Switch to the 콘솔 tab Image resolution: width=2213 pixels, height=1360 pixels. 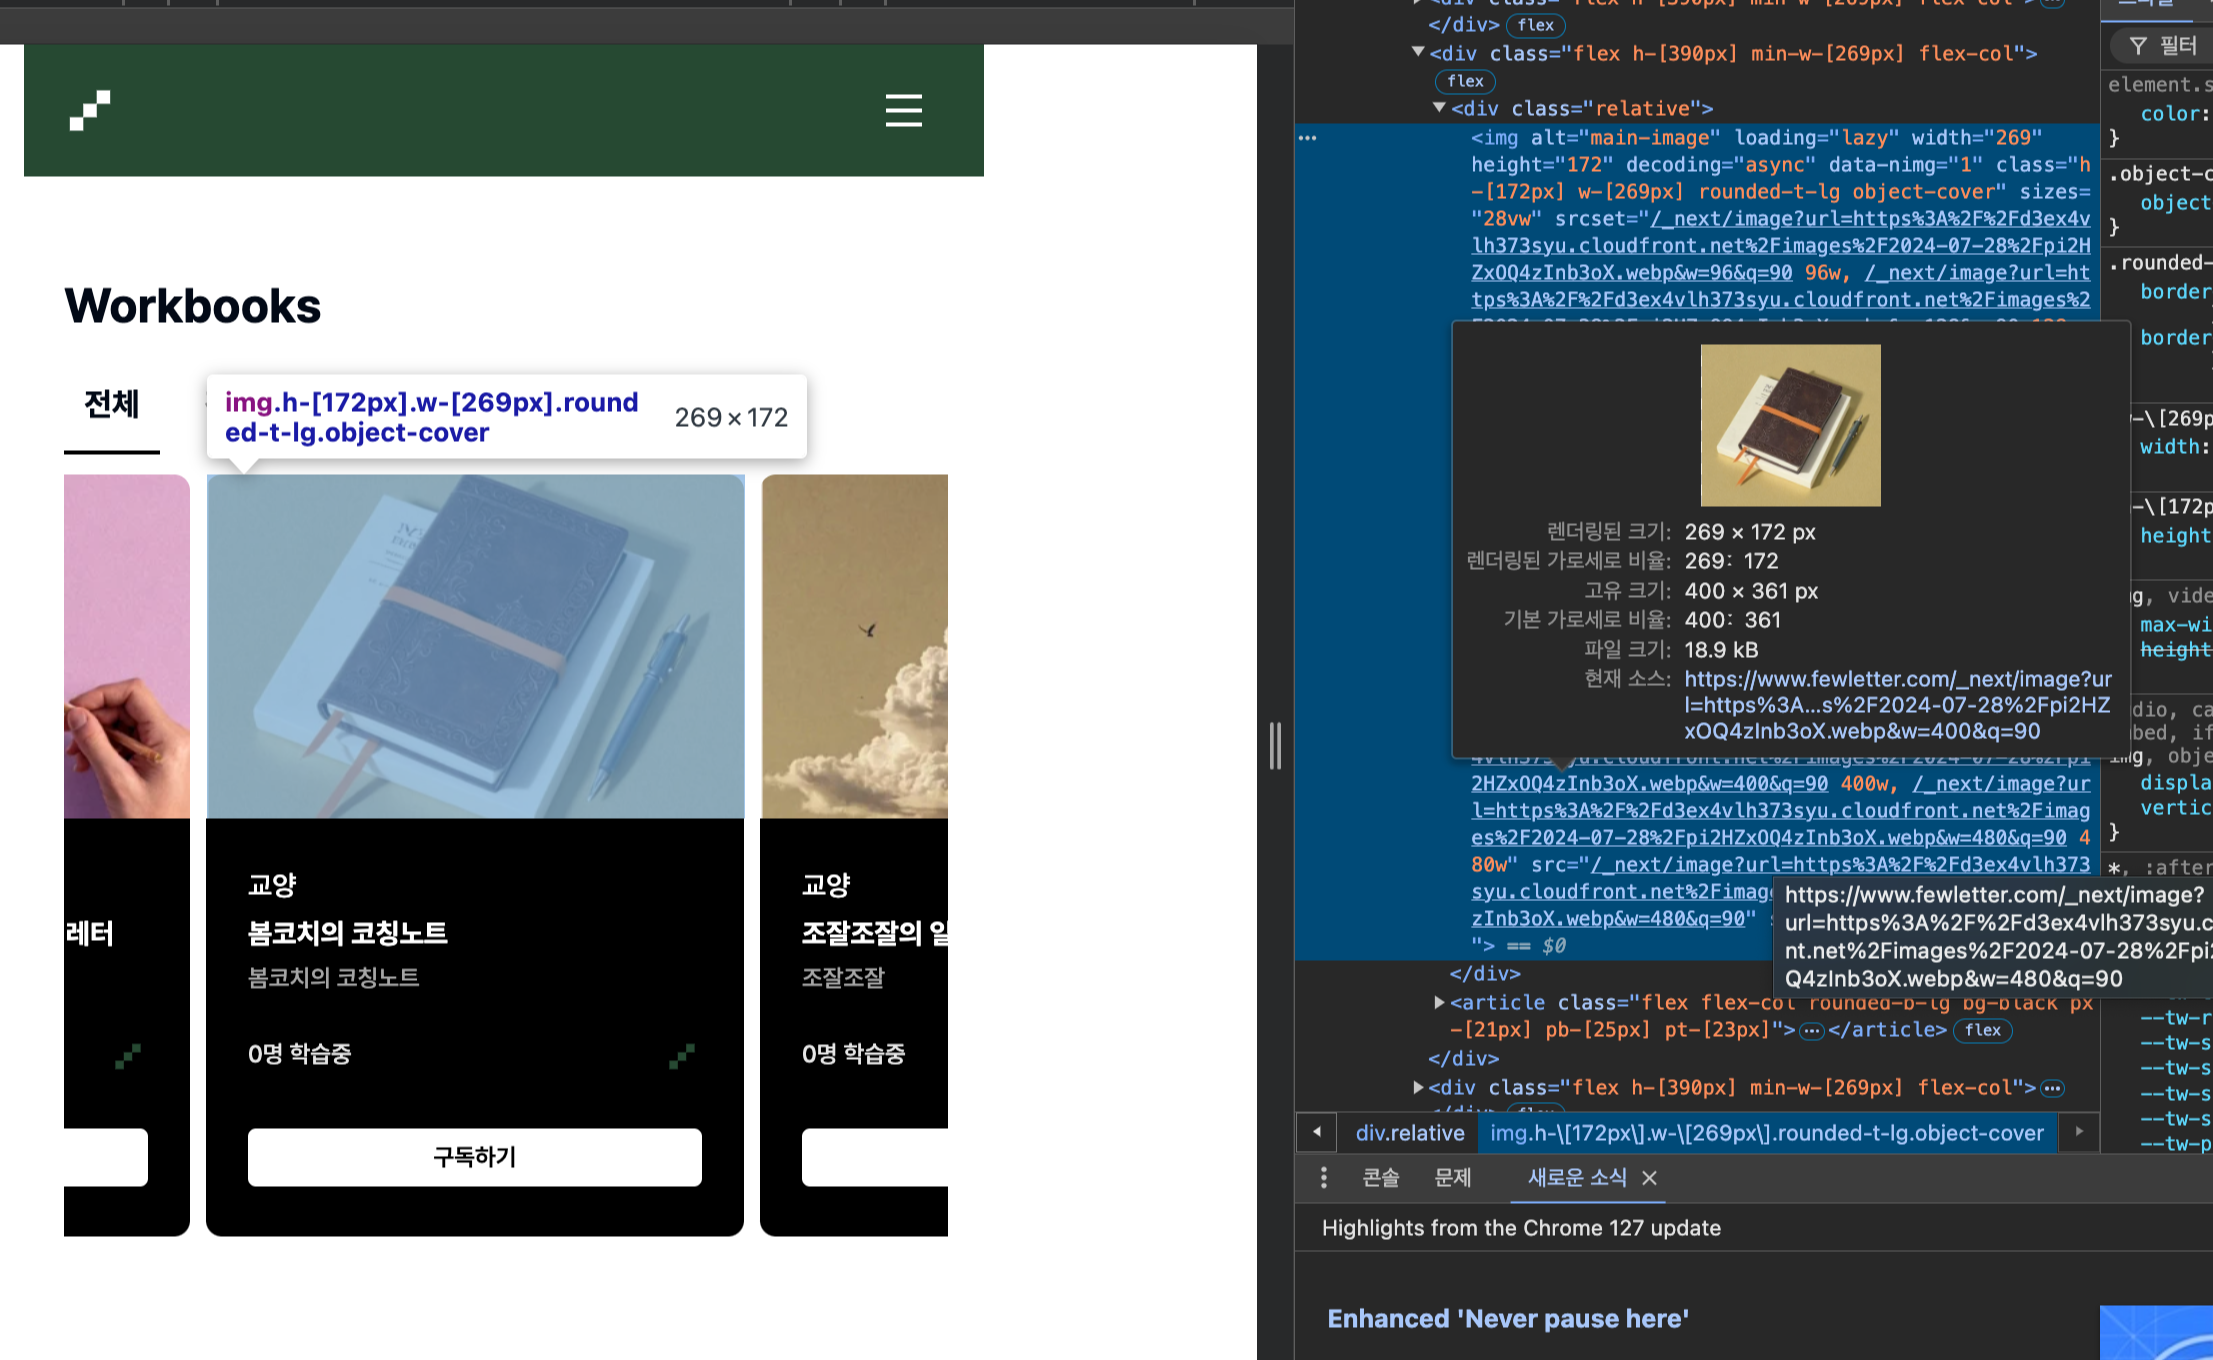pyautogui.click(x=1380, y=1178)
